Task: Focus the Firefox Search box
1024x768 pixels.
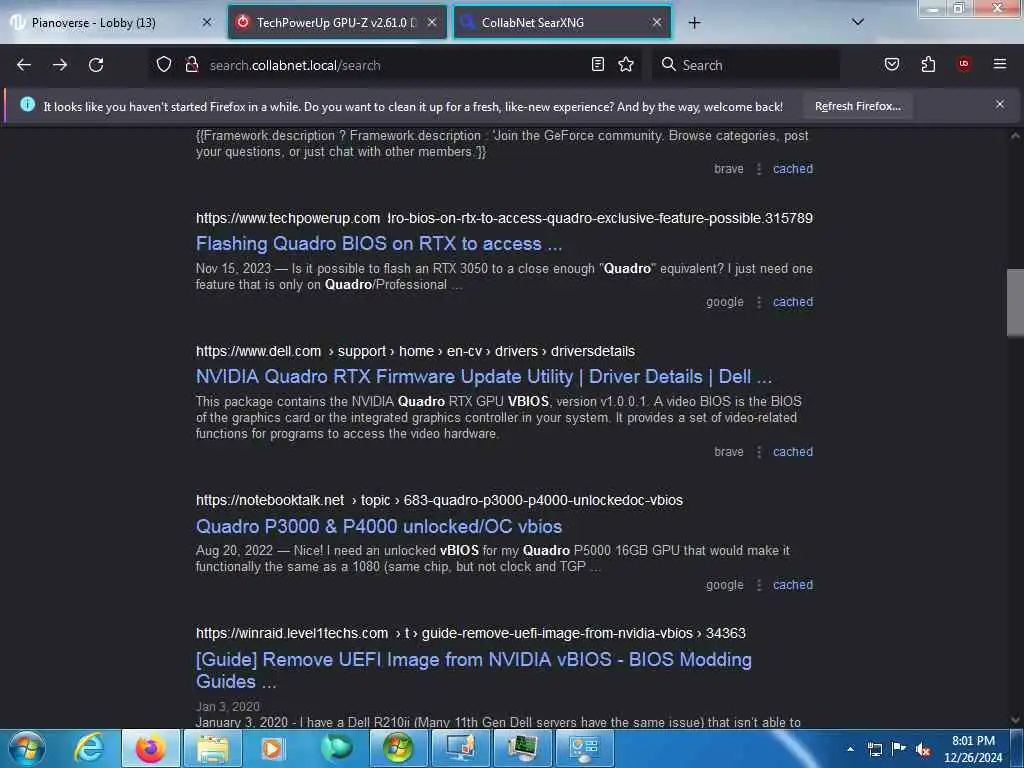Action: click(x=746, y=65)
